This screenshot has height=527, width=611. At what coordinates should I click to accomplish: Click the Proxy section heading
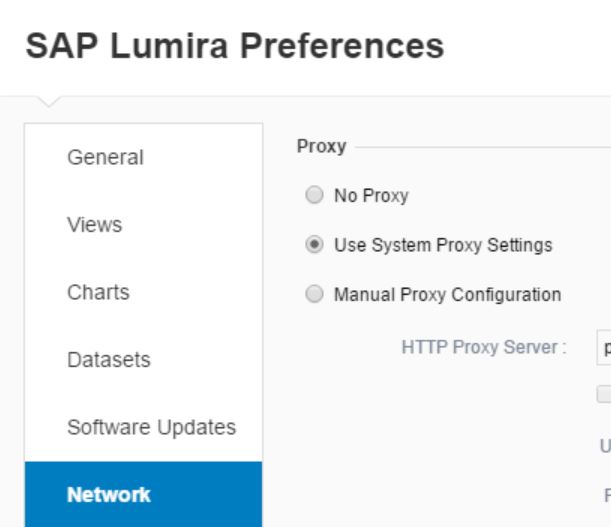tap(321, 147)
